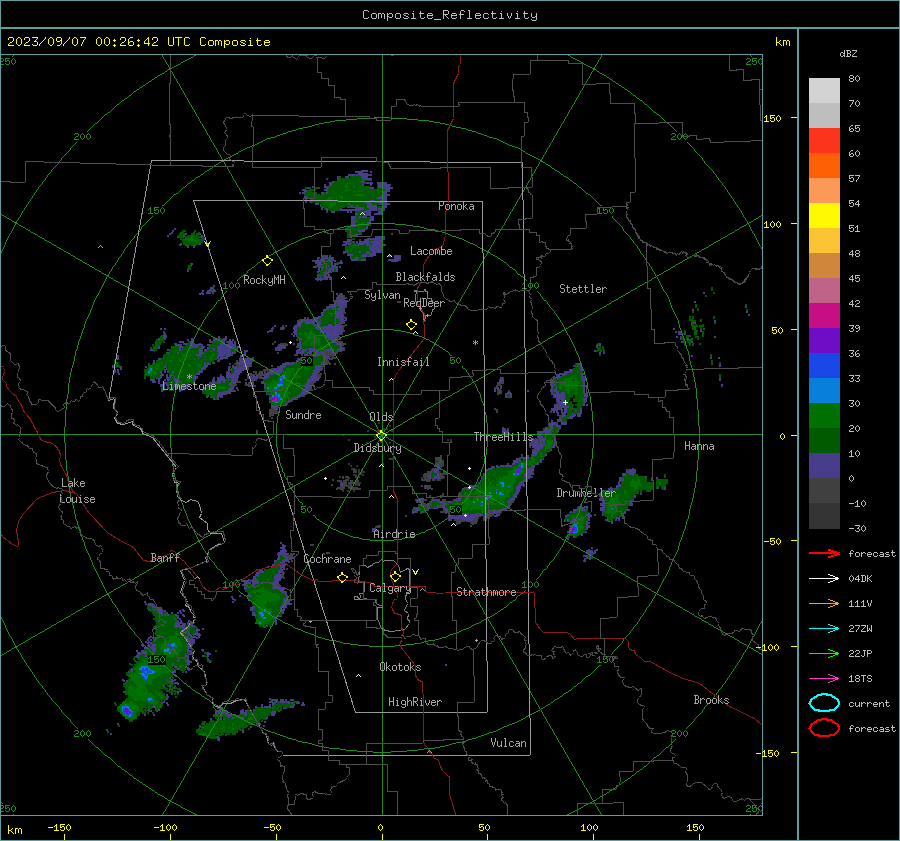
Task: Click the dBZ legend heading
Action: point(848,54)
